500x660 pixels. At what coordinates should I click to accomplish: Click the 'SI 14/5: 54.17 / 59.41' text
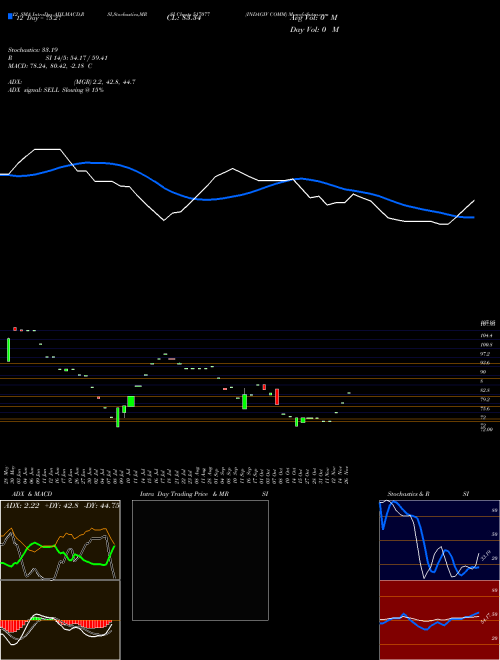pyautogui.click(x=77, y=58)
